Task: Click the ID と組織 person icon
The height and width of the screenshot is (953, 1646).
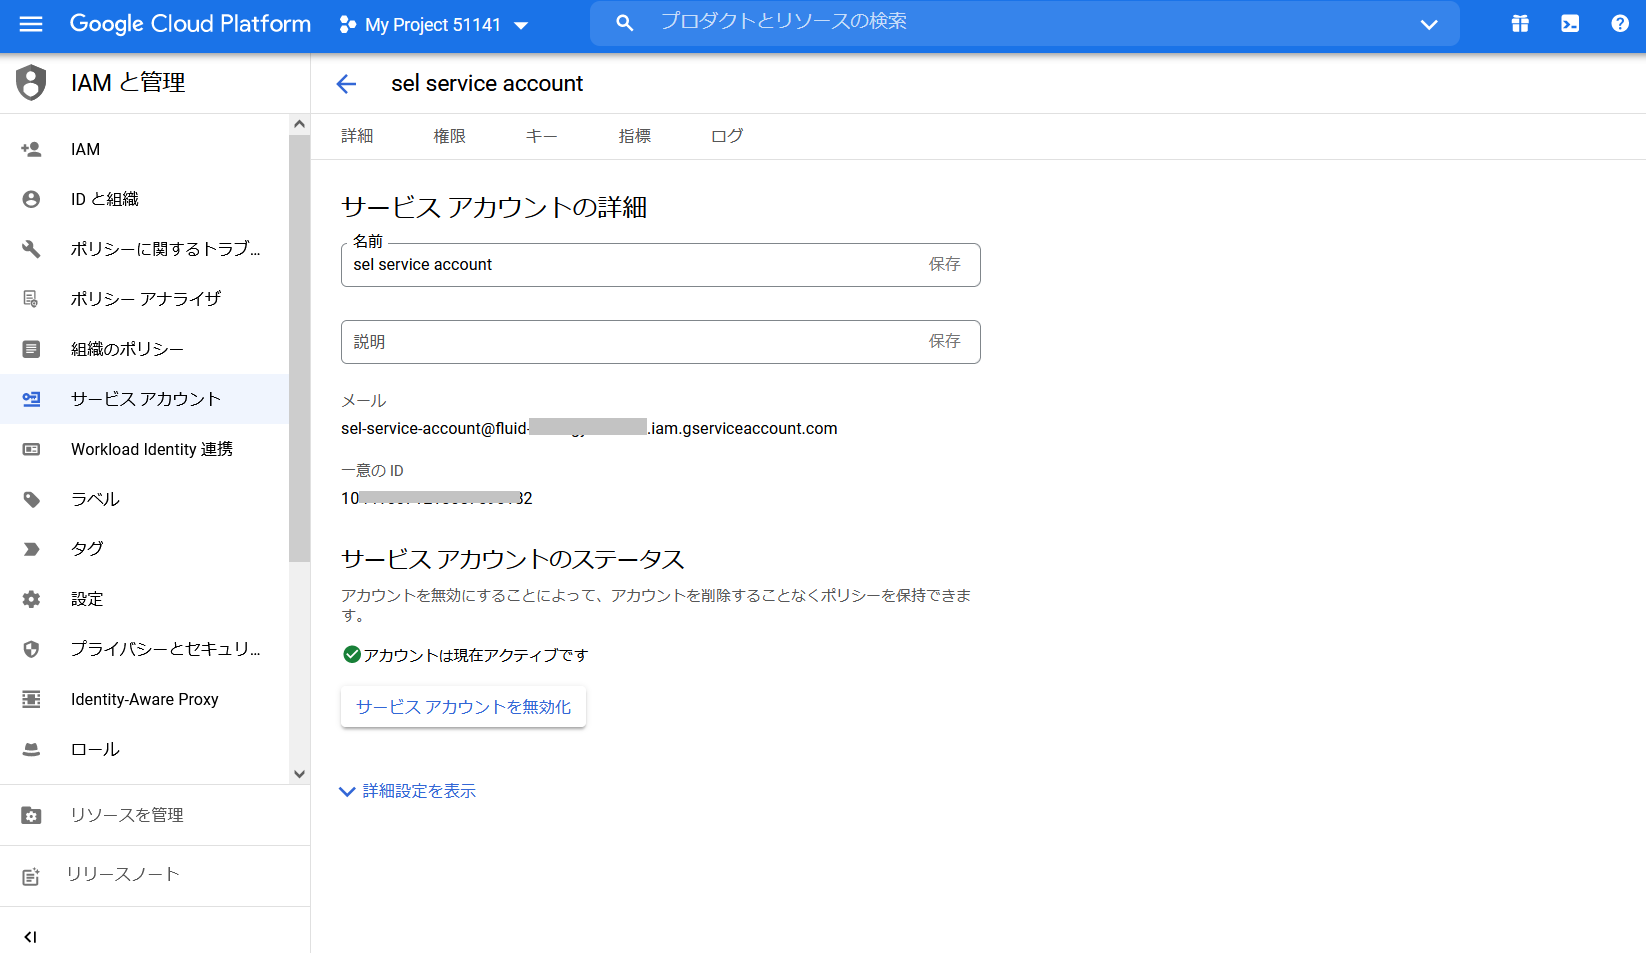Action: (x=31, y=199)
